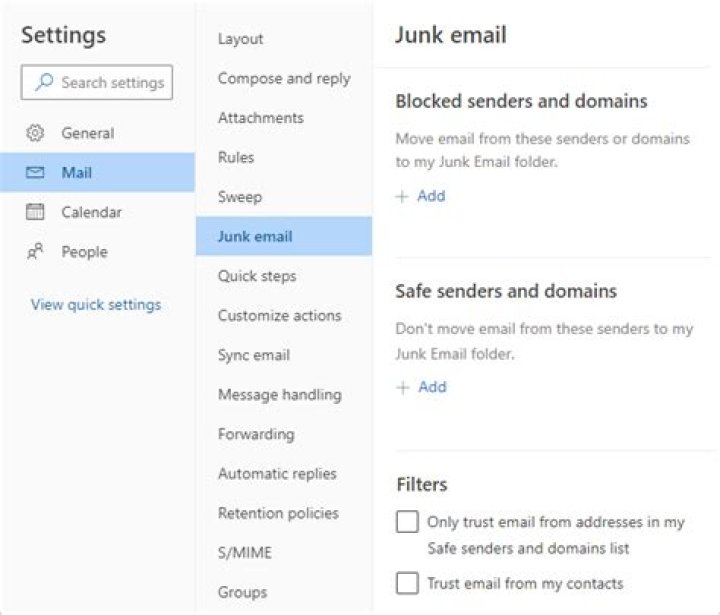
Task: Click the People icon in sidebar
Action: point(35,252)
